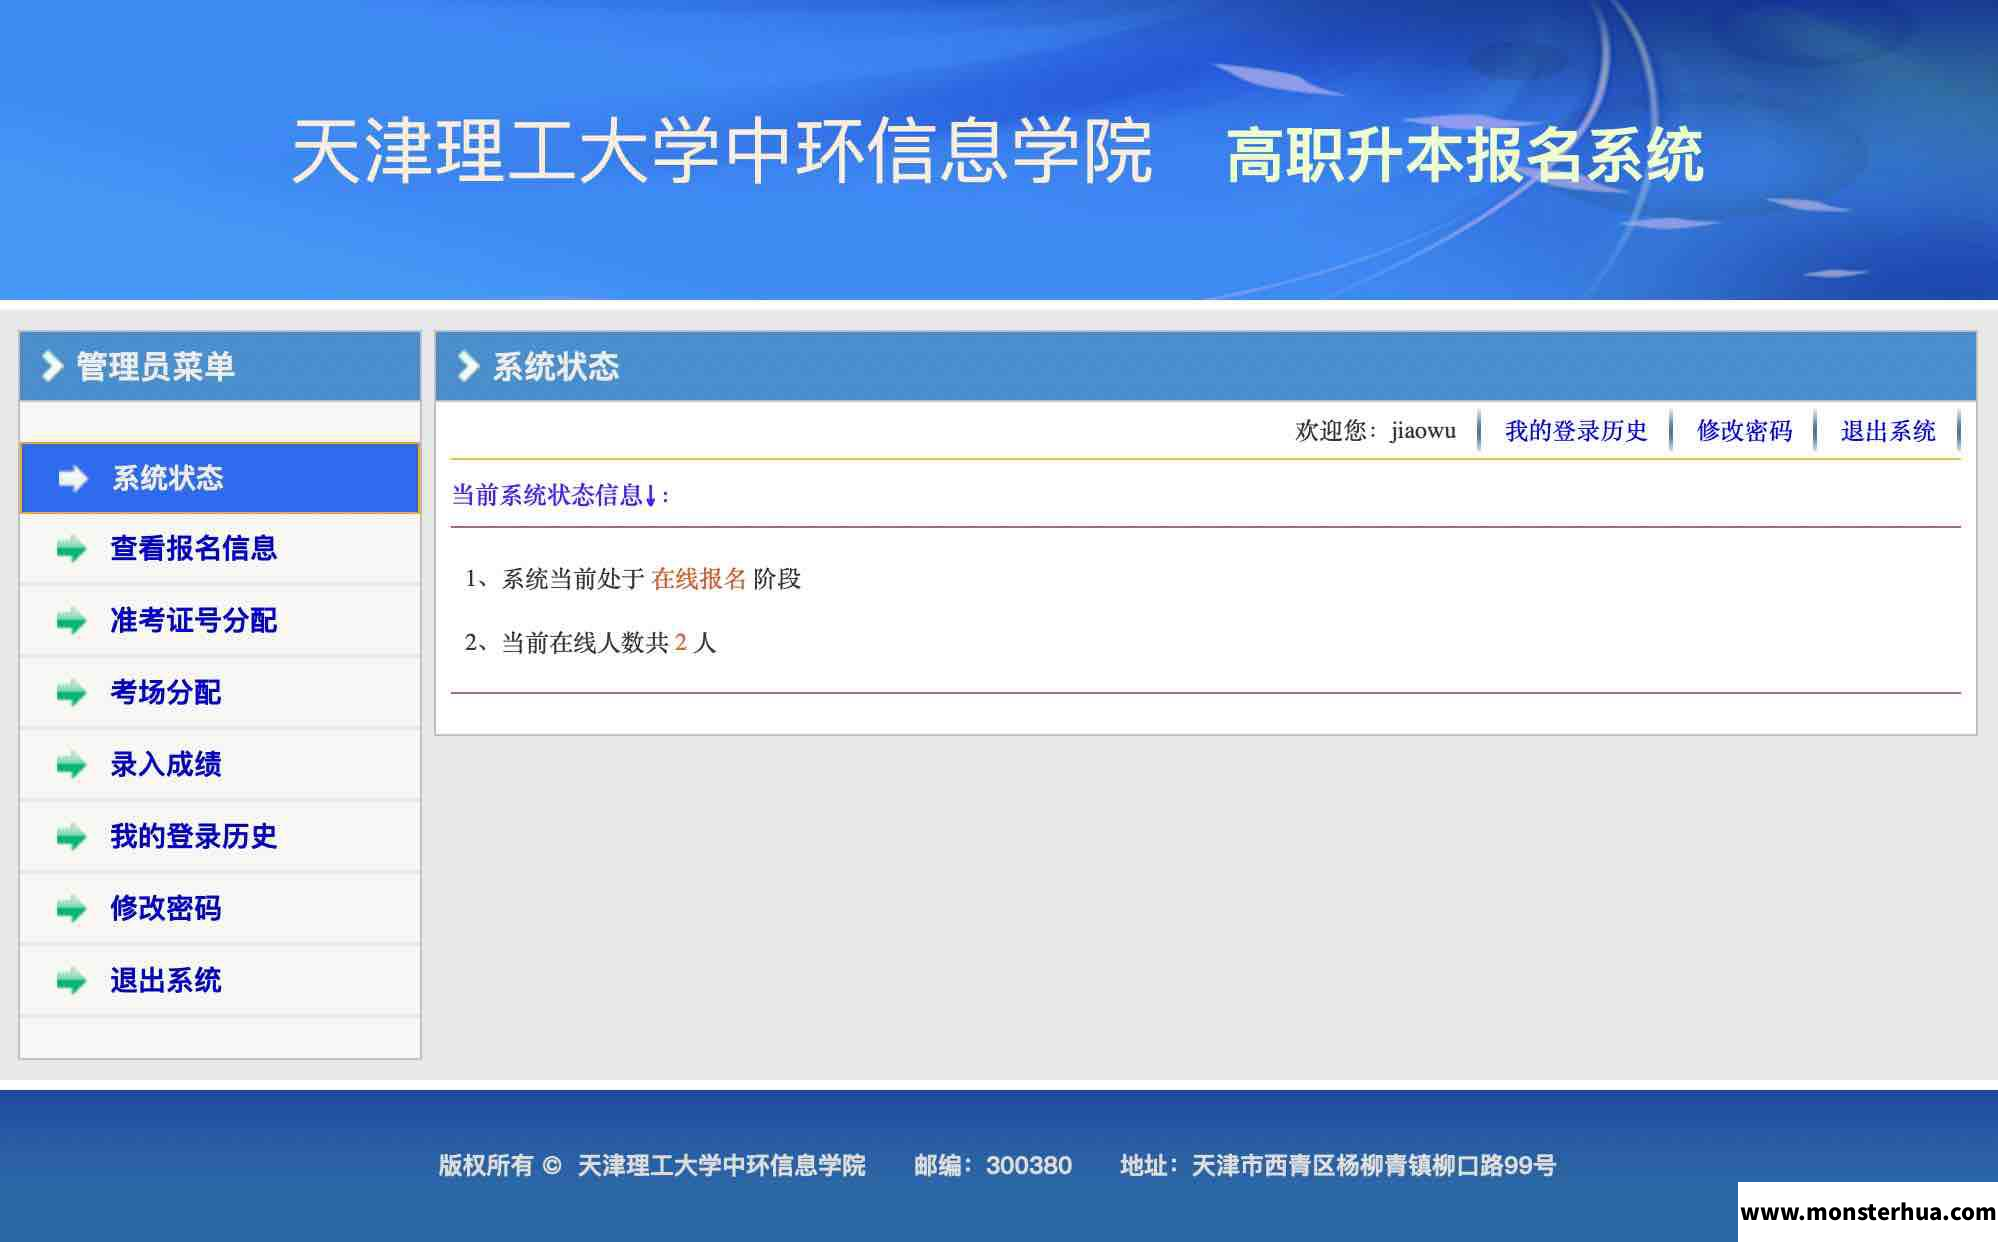The image size is (1998, 1242).
Task: Click the 高职升本报名系统 banner title
Action: (1465, 156)
